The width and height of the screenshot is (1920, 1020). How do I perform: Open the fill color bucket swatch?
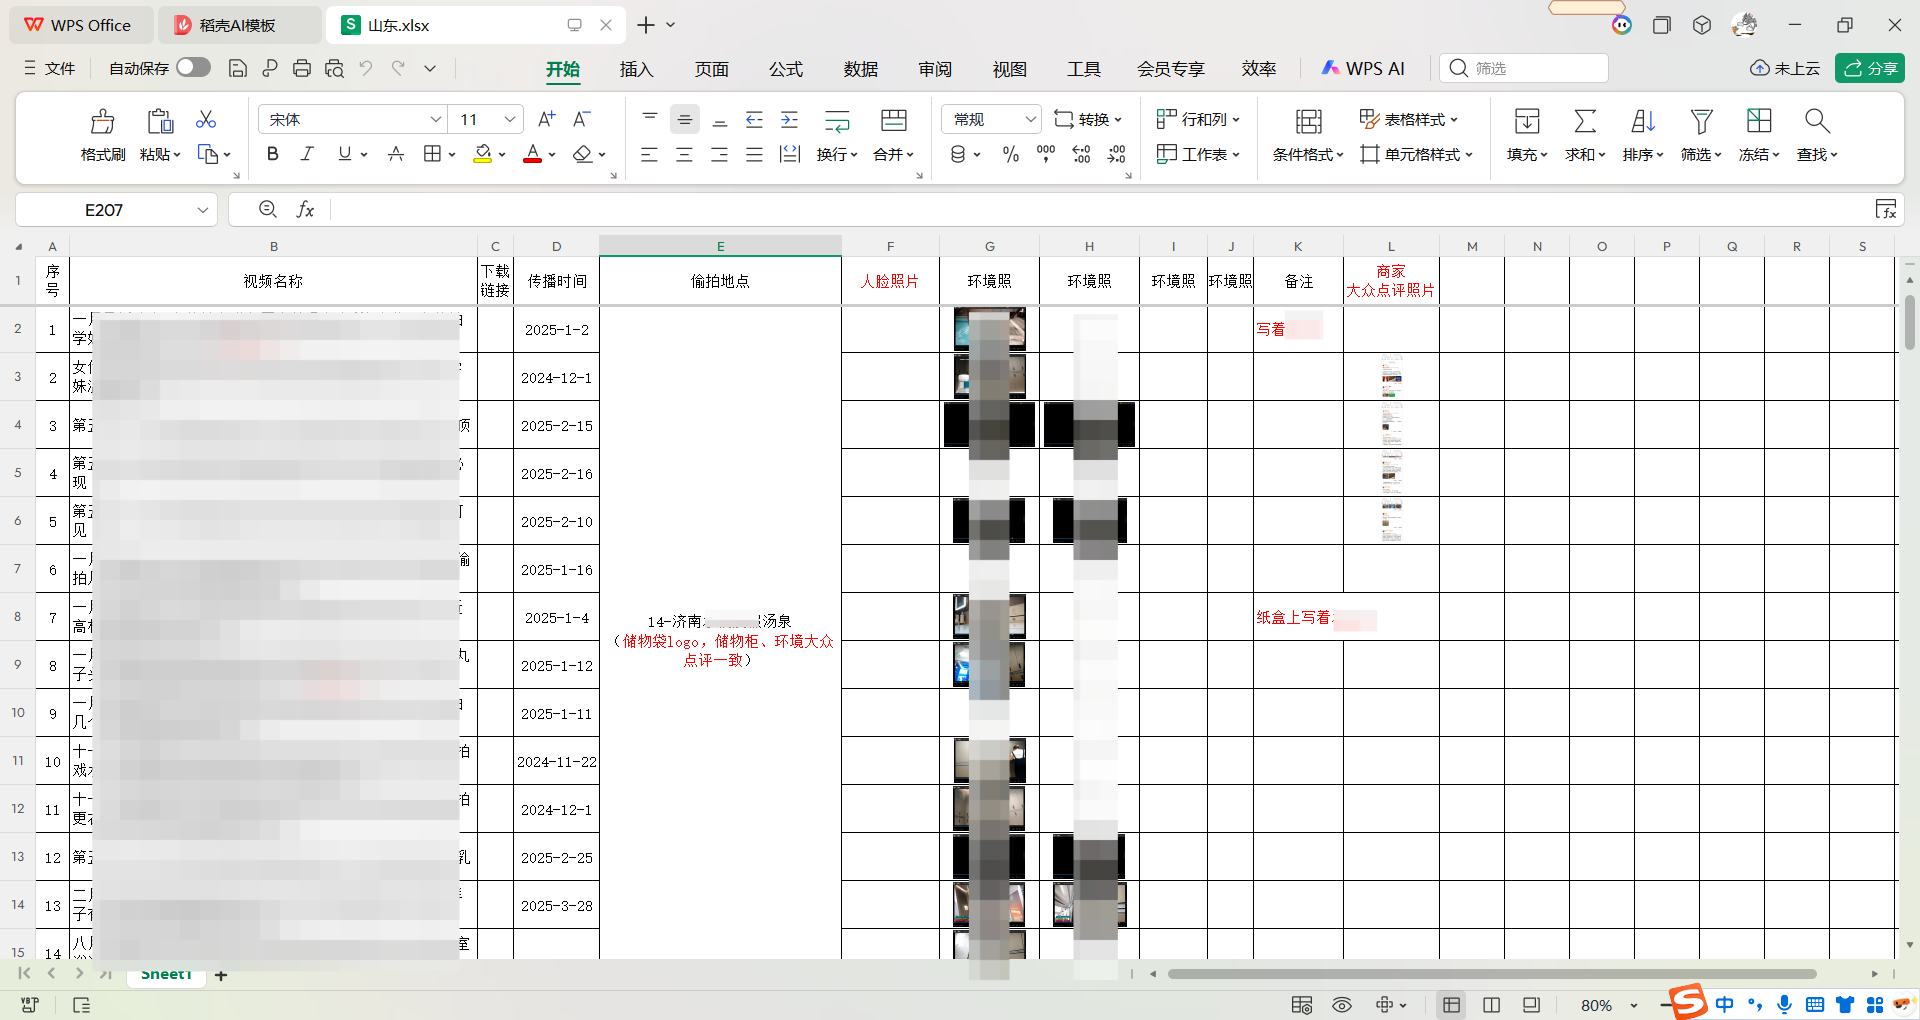483,154
